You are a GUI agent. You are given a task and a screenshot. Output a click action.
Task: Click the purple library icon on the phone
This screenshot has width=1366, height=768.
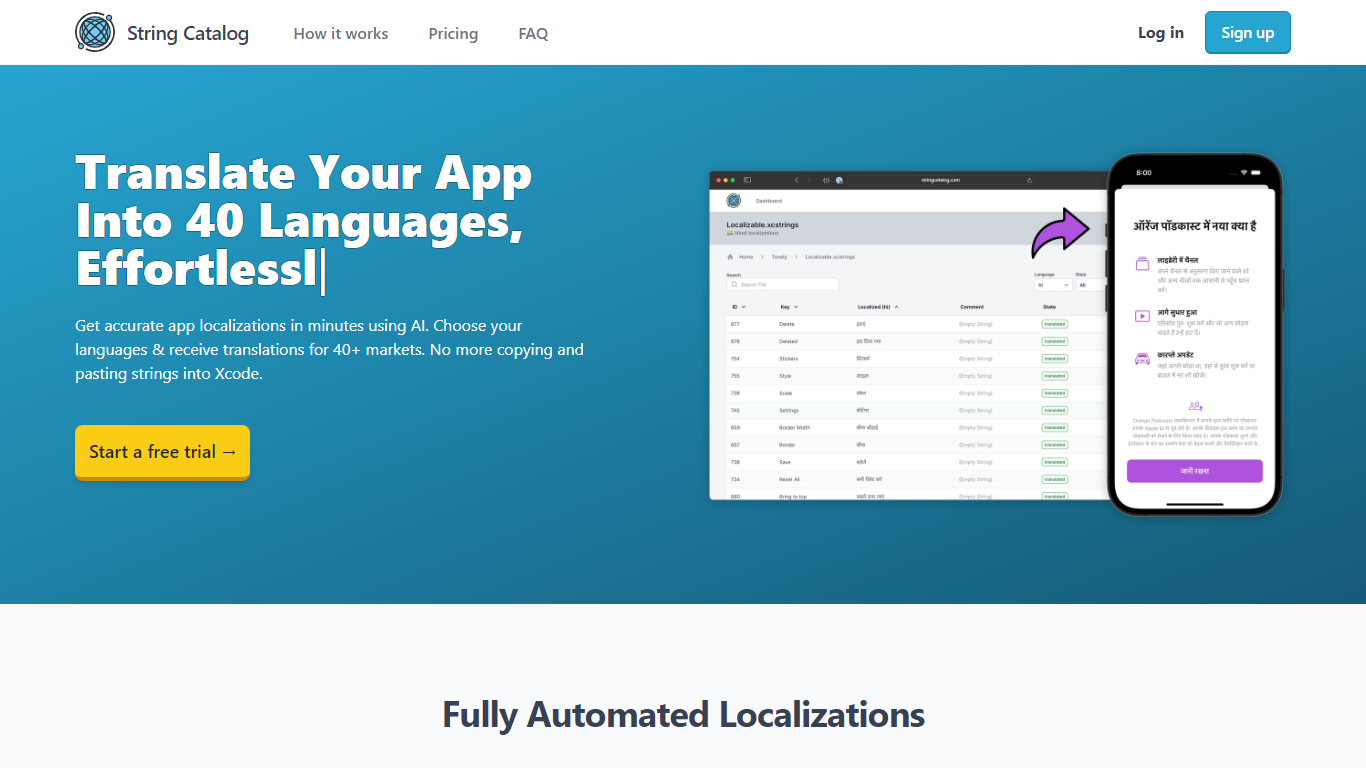(x=1142, y=264)
